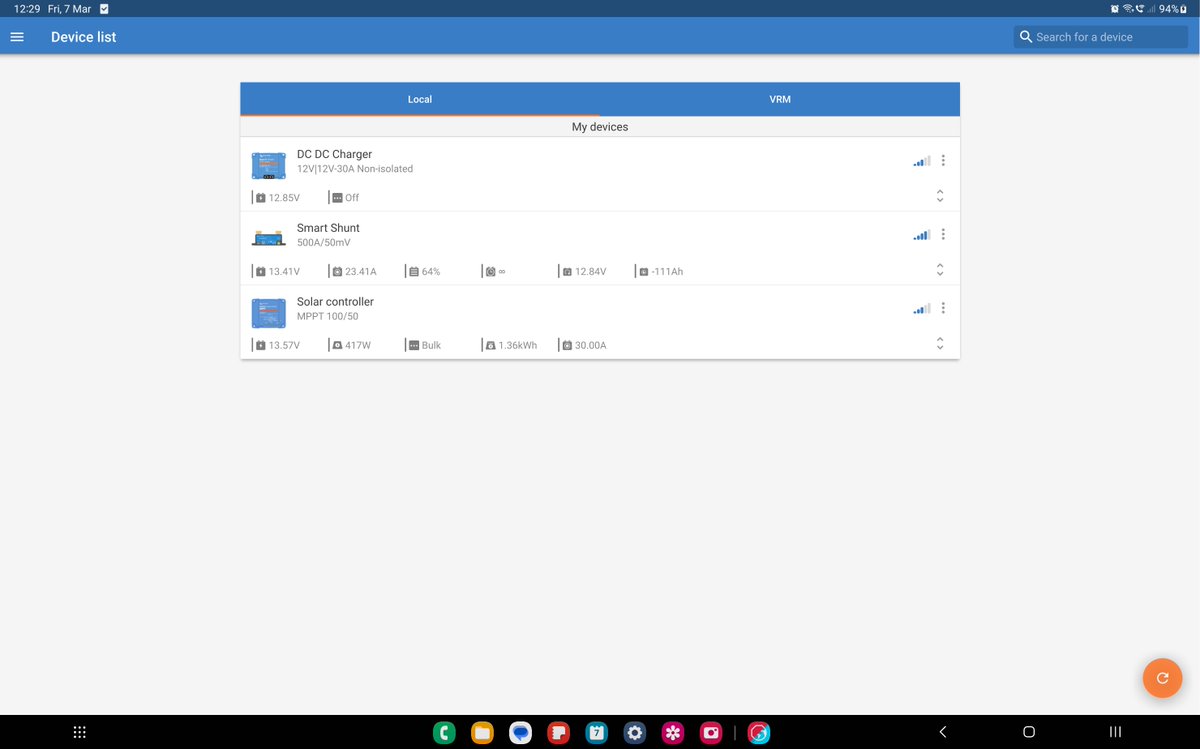
Task: Open the apps grid launcher
Action: (x=80, y=732)
